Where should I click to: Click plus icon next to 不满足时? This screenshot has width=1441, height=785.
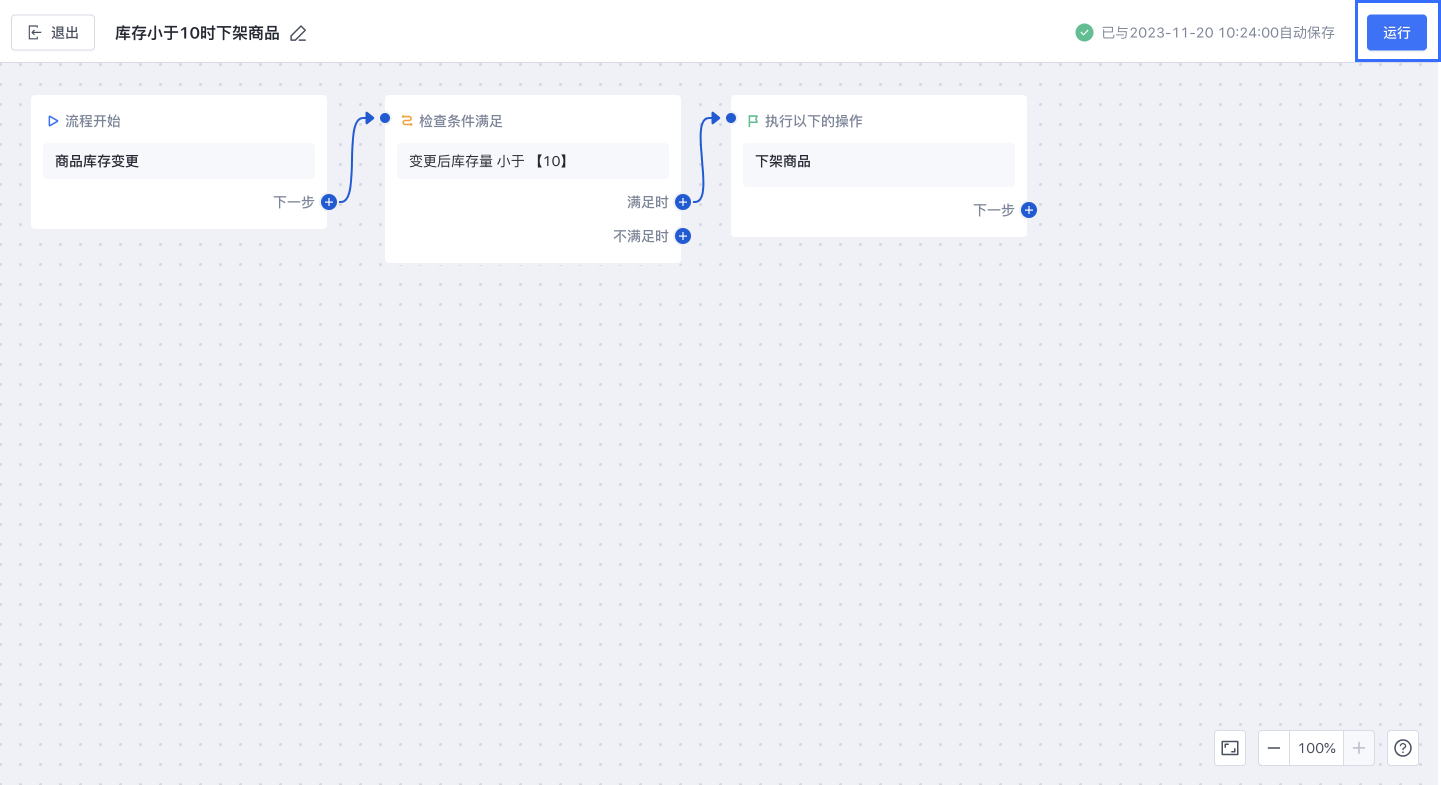point(683,236)
